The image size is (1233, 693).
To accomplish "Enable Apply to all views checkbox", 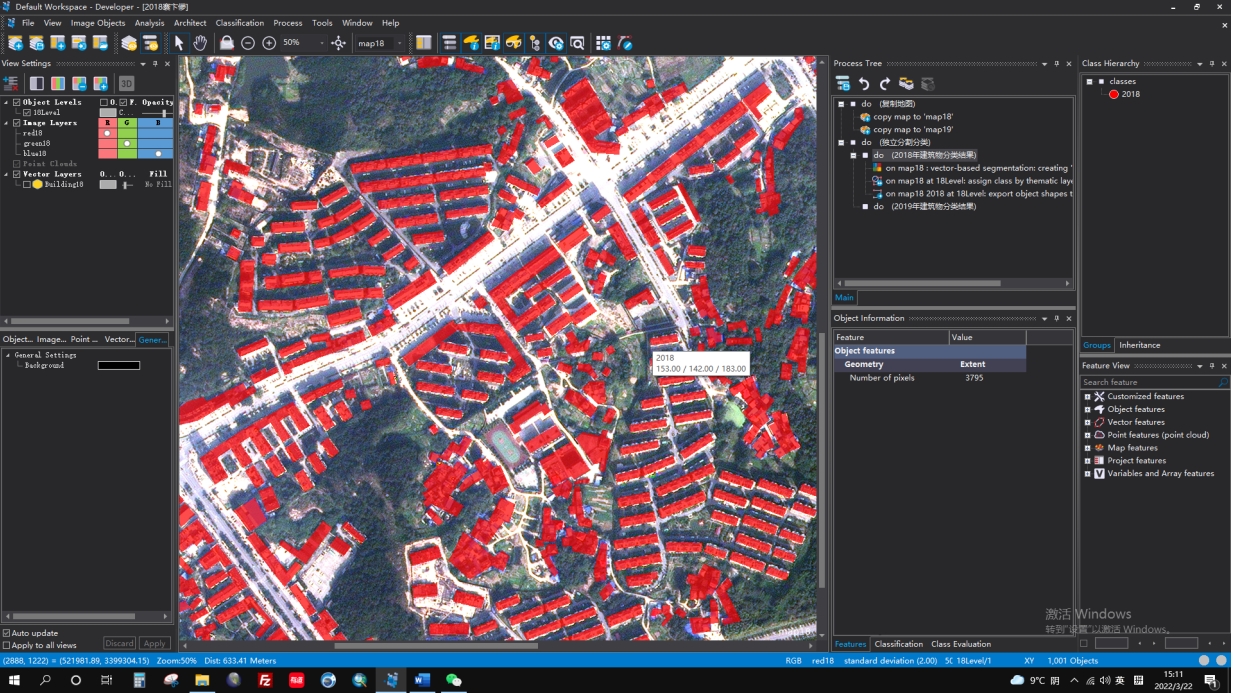I will [x=7, y=646].
